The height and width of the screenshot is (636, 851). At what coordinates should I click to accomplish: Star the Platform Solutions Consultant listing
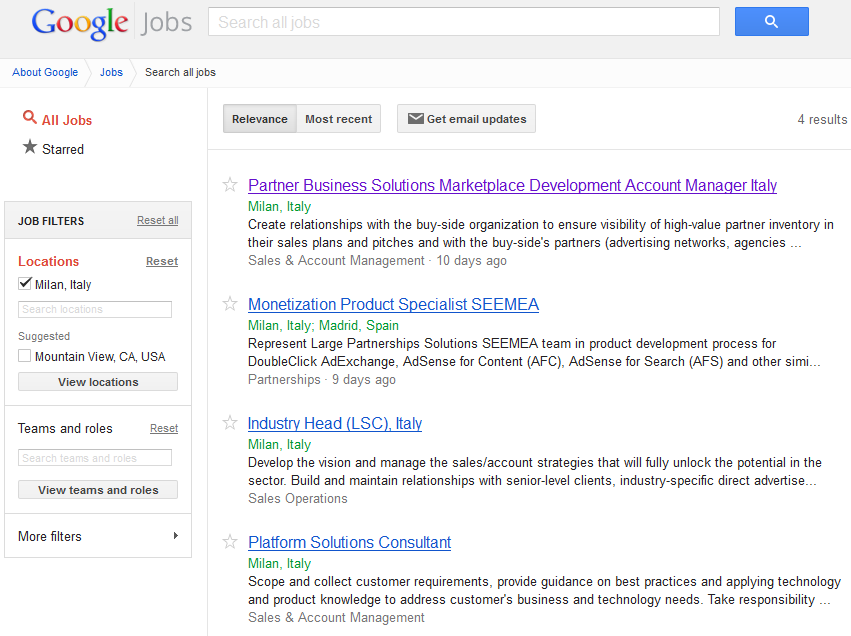point(229,541)
